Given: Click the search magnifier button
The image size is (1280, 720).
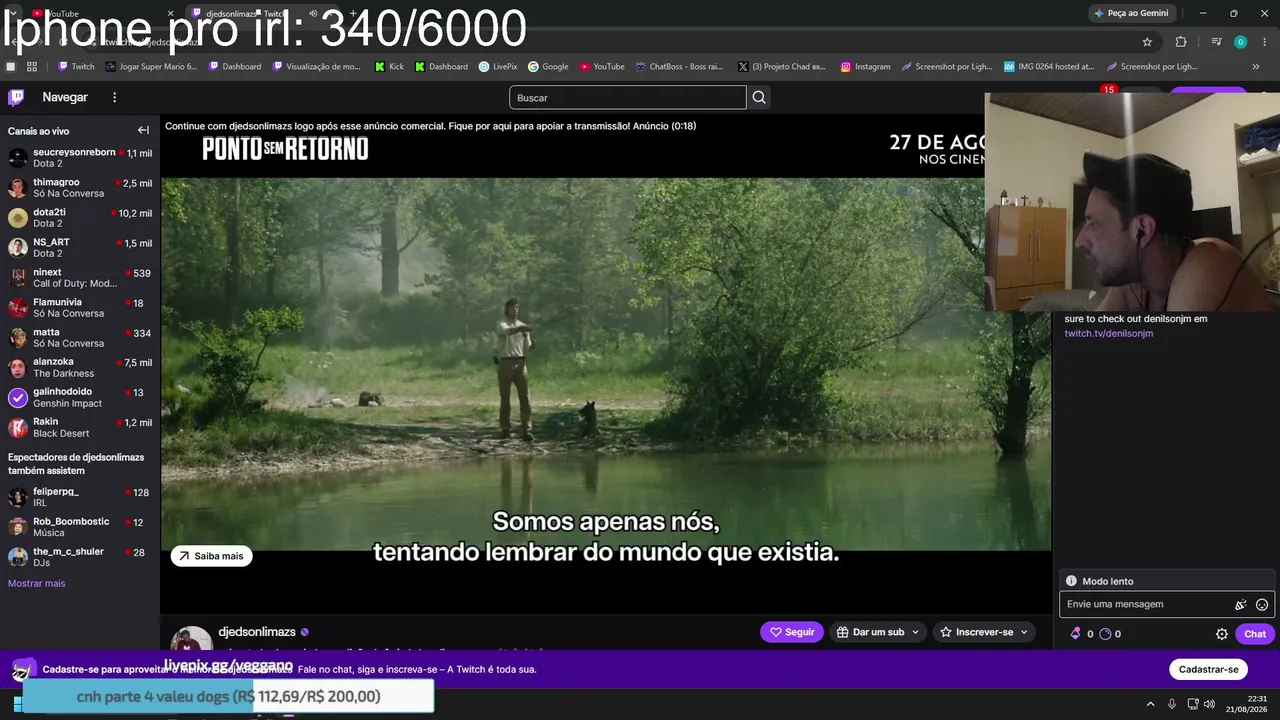Looking at the screenshot, I should [x=759, y=97].
